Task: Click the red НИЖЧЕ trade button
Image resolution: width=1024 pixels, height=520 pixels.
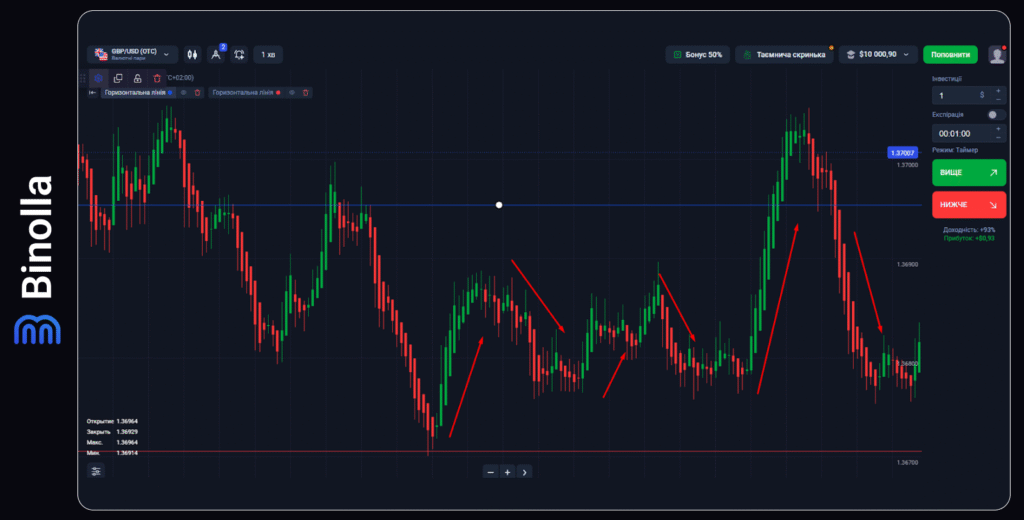Action: pyautogui.click(x=968, y=205)
